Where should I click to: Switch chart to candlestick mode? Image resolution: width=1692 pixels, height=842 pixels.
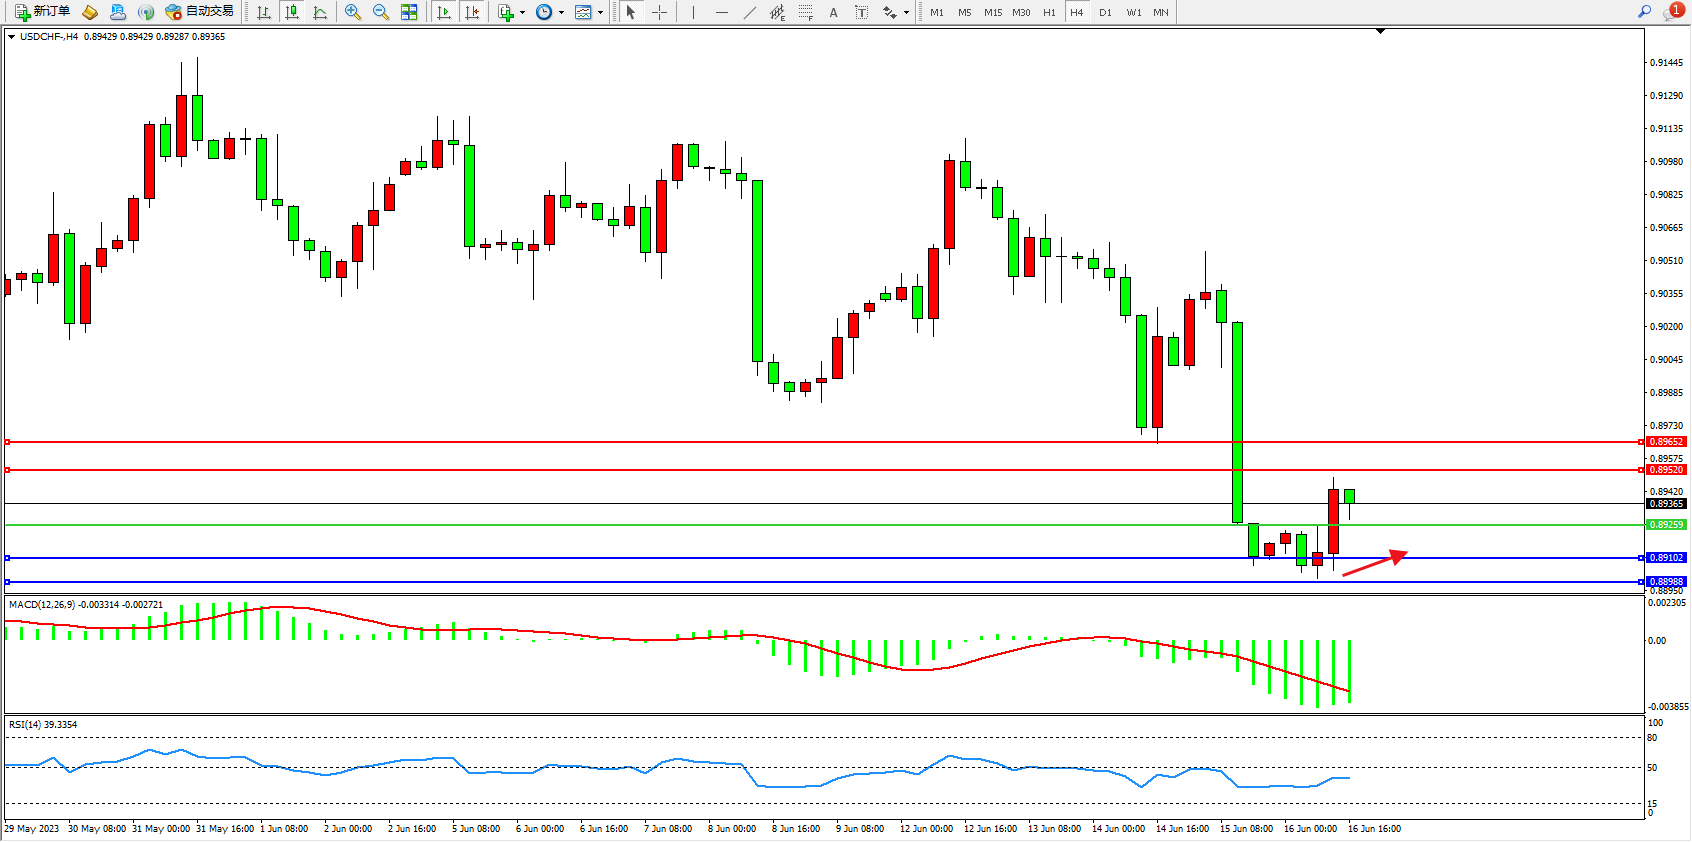(292, 12)
